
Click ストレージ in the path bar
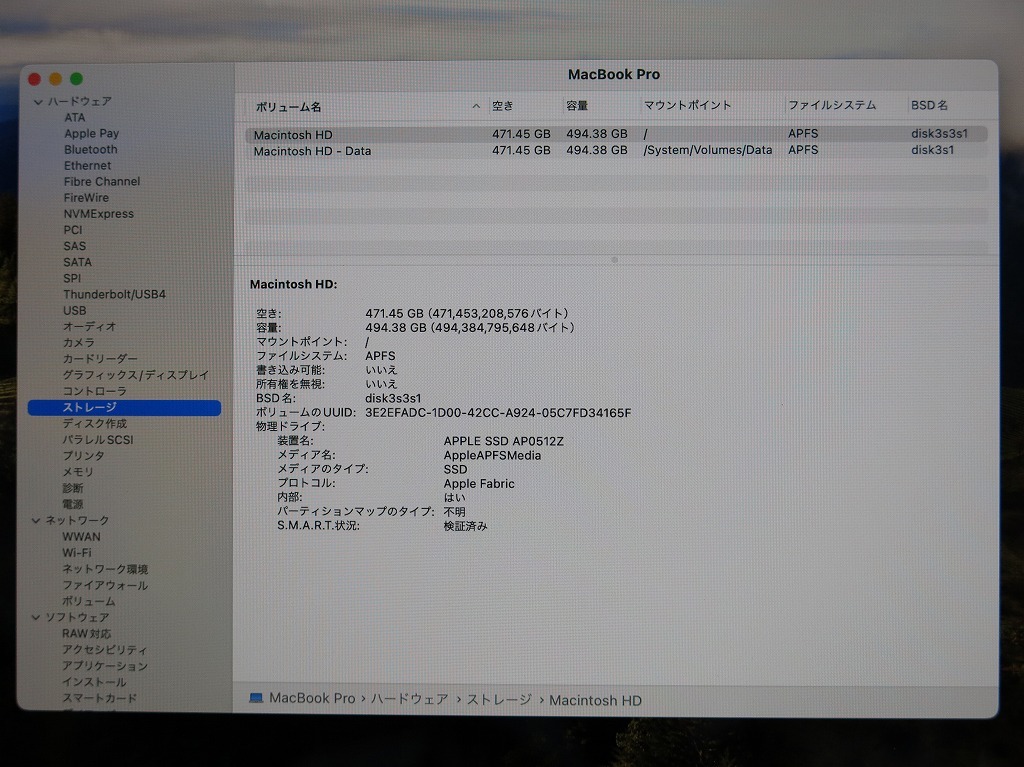(499, 700)
